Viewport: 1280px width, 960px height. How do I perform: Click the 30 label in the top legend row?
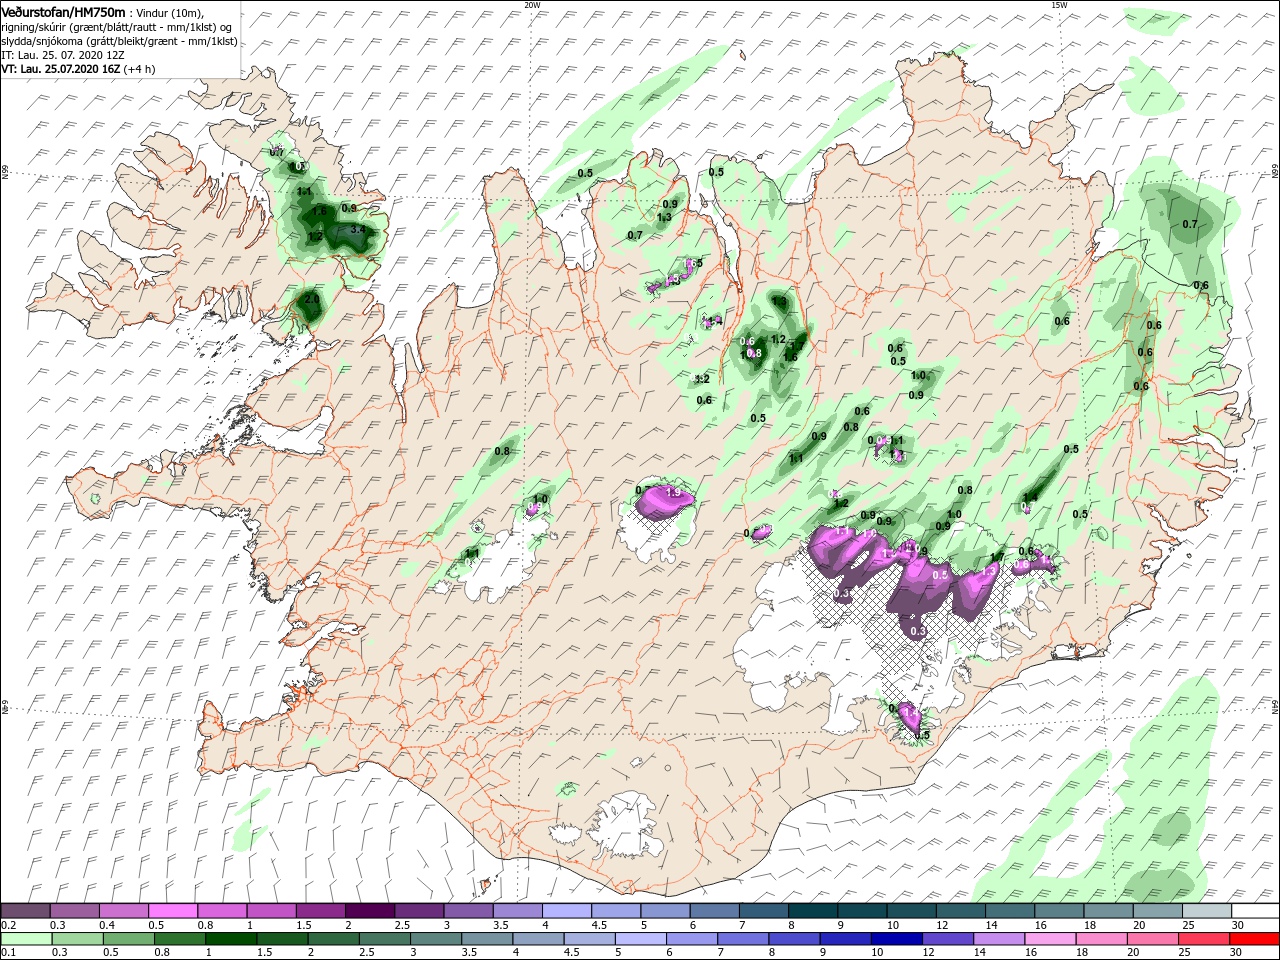point(1238,925)
